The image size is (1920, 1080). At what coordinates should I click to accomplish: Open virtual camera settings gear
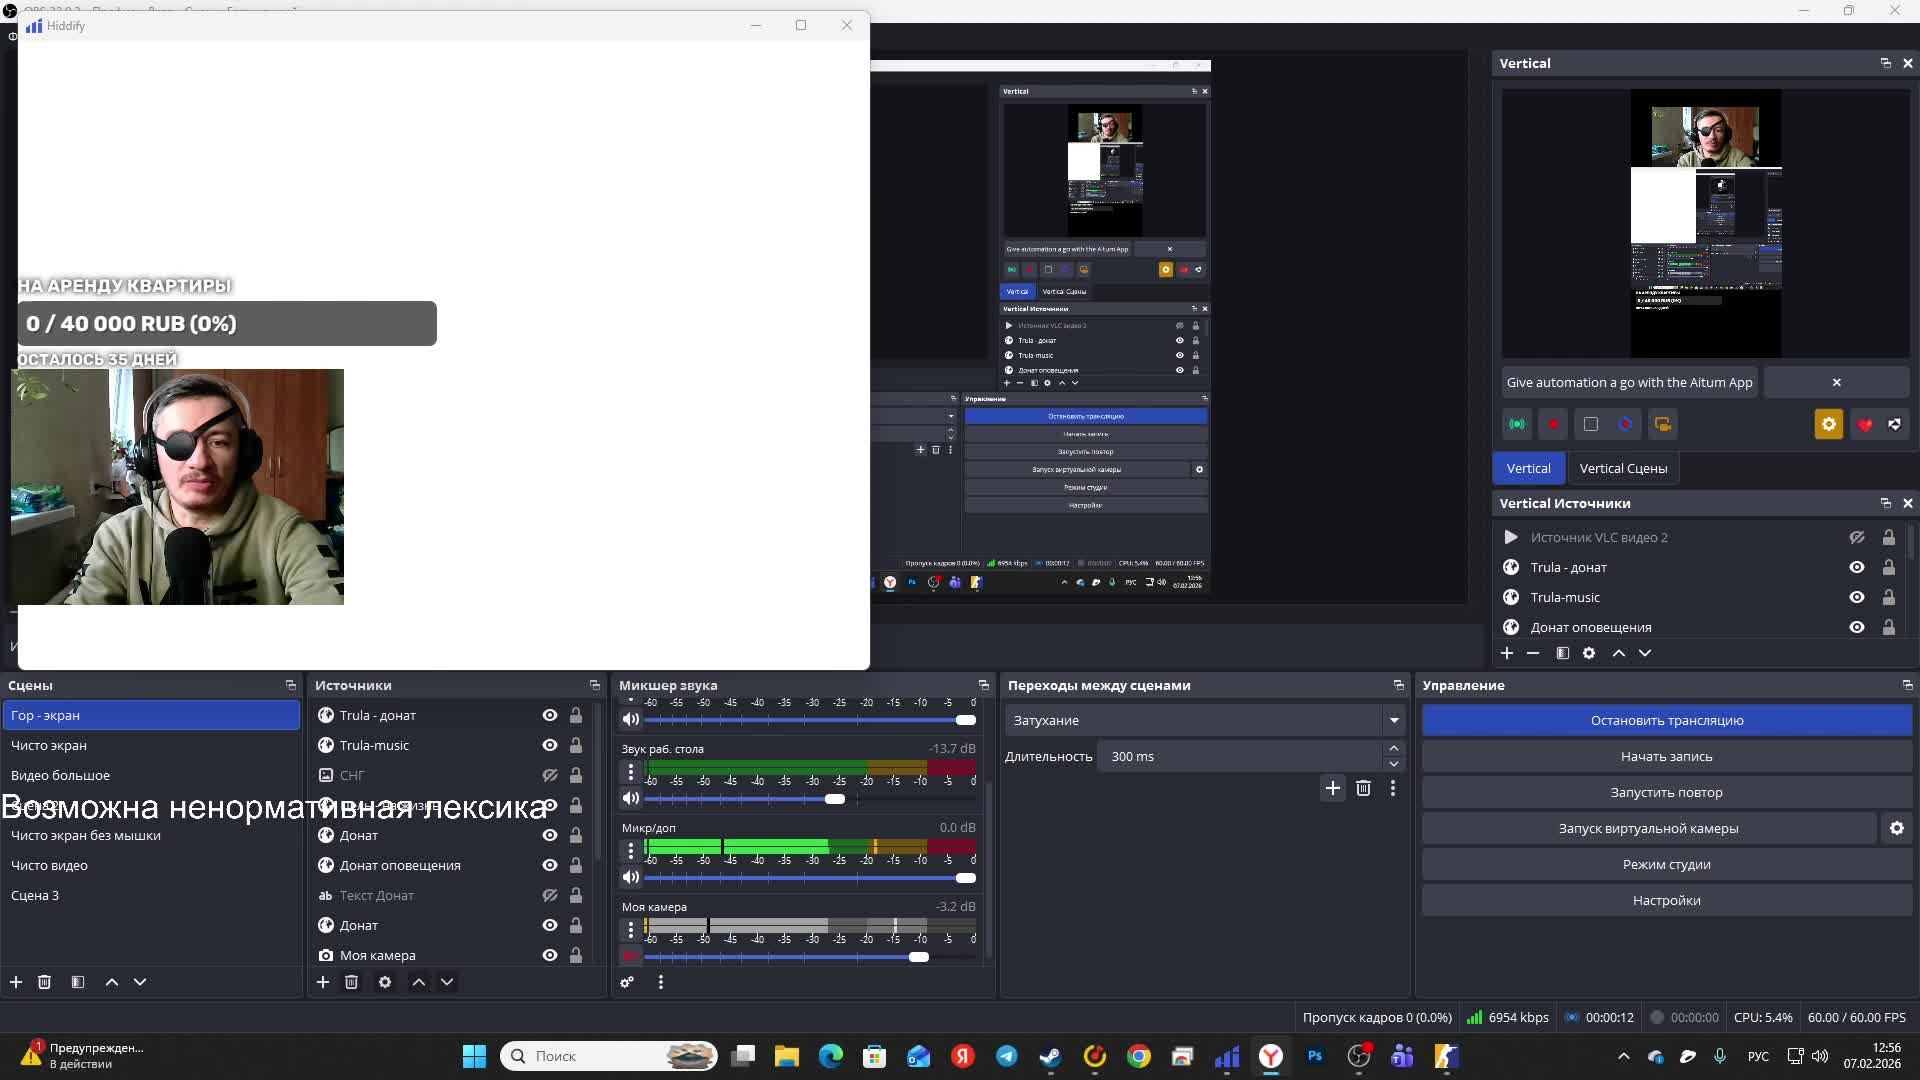1896,828
